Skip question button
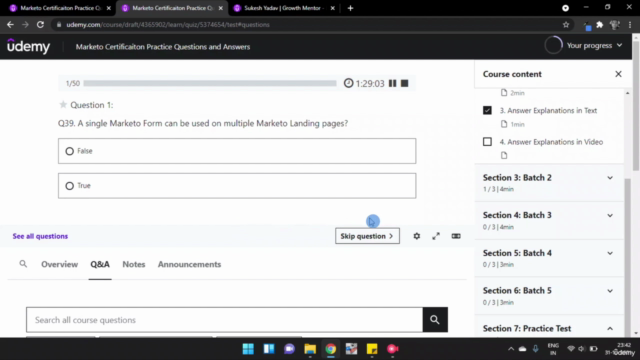 [x=367, y=236]
